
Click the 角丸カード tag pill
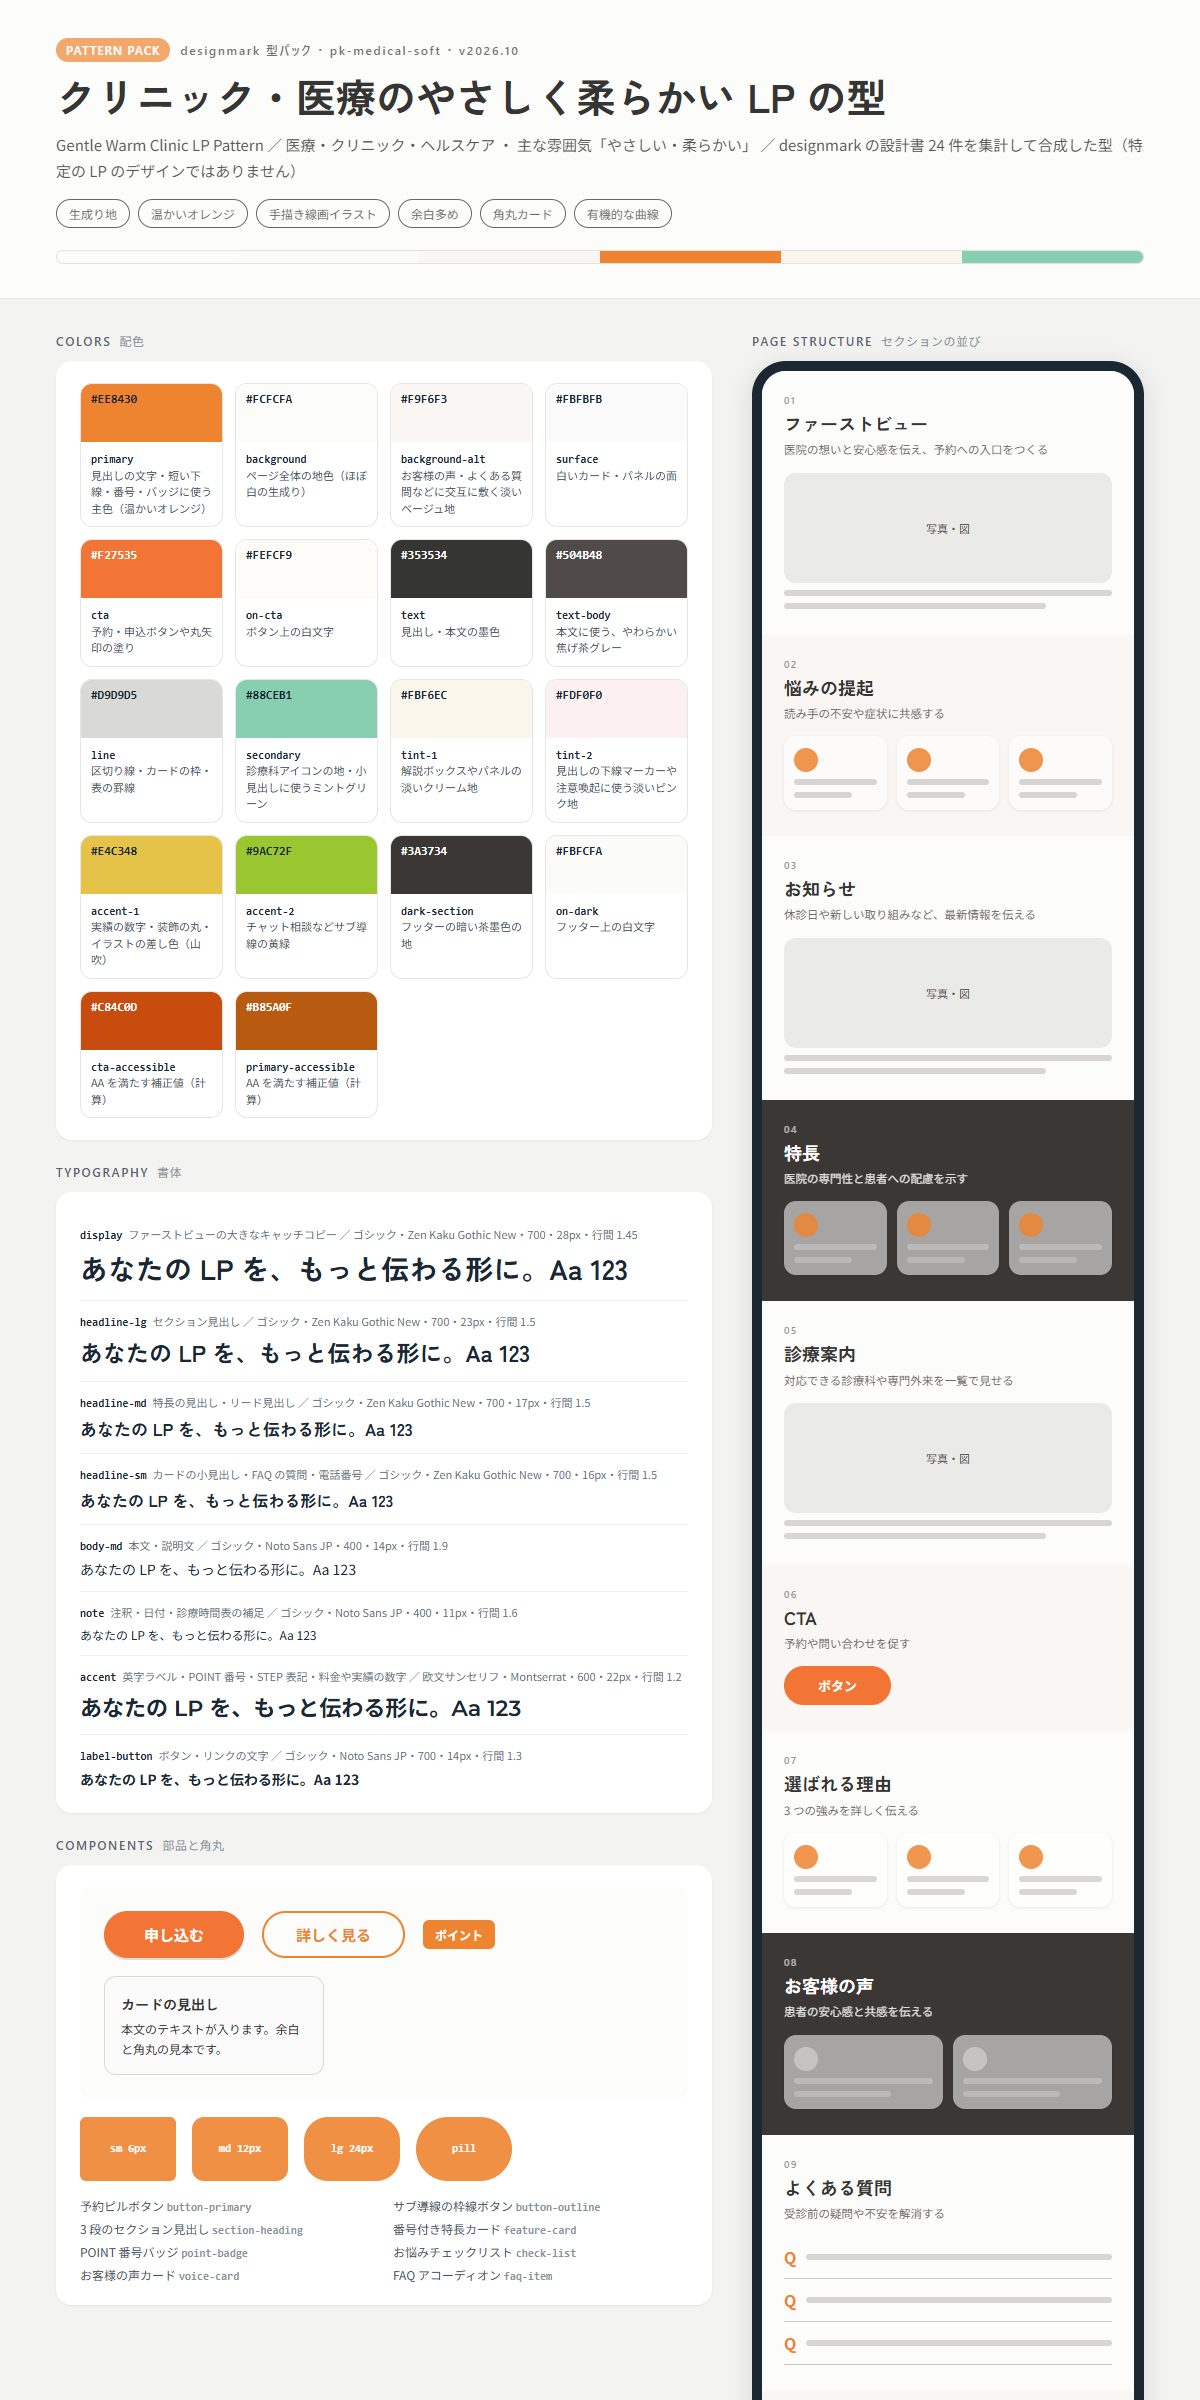click(x=523, y=214)
